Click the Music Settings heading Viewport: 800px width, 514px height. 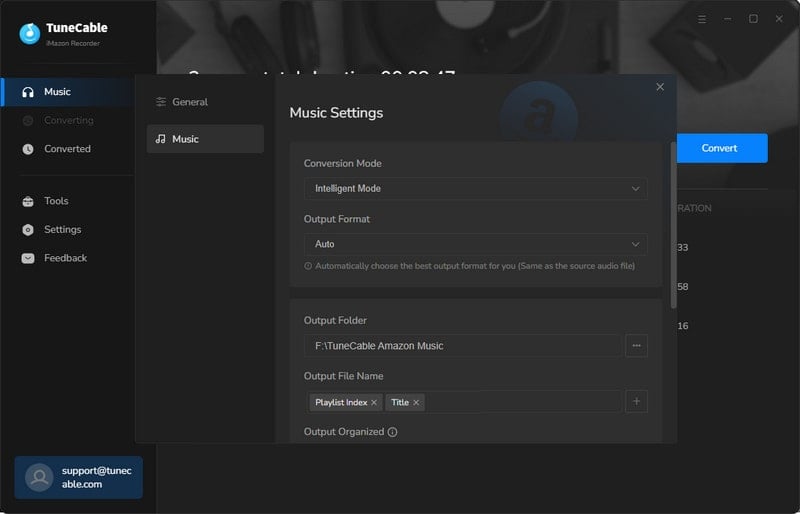tap(336, 113)
